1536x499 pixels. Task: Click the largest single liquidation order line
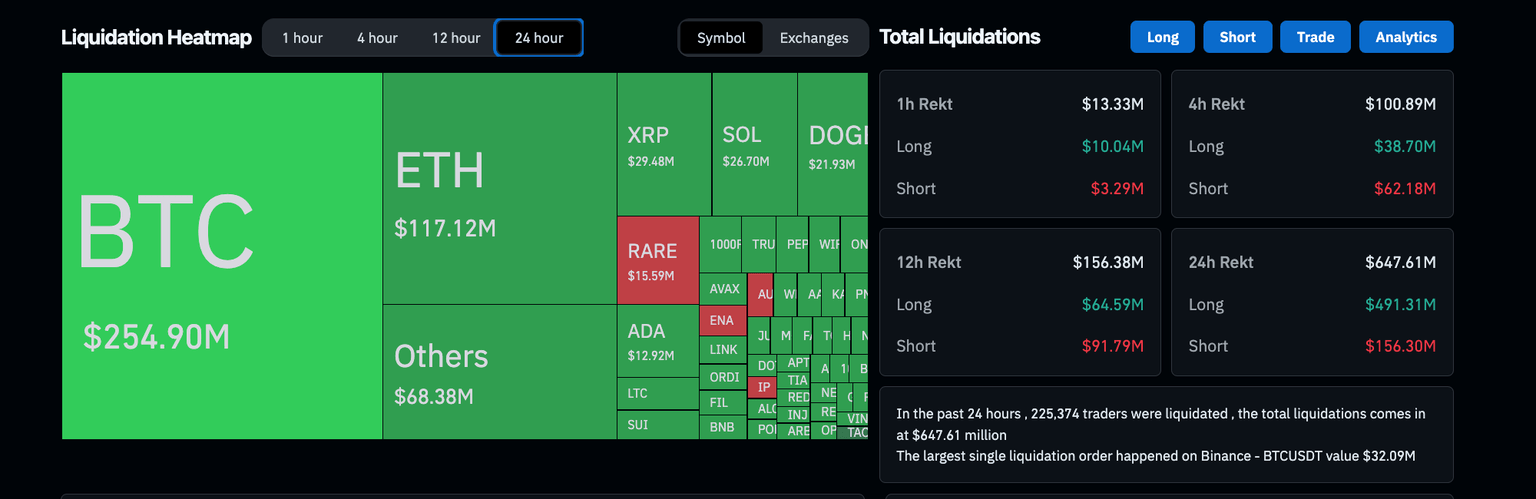click(1156, 456)
